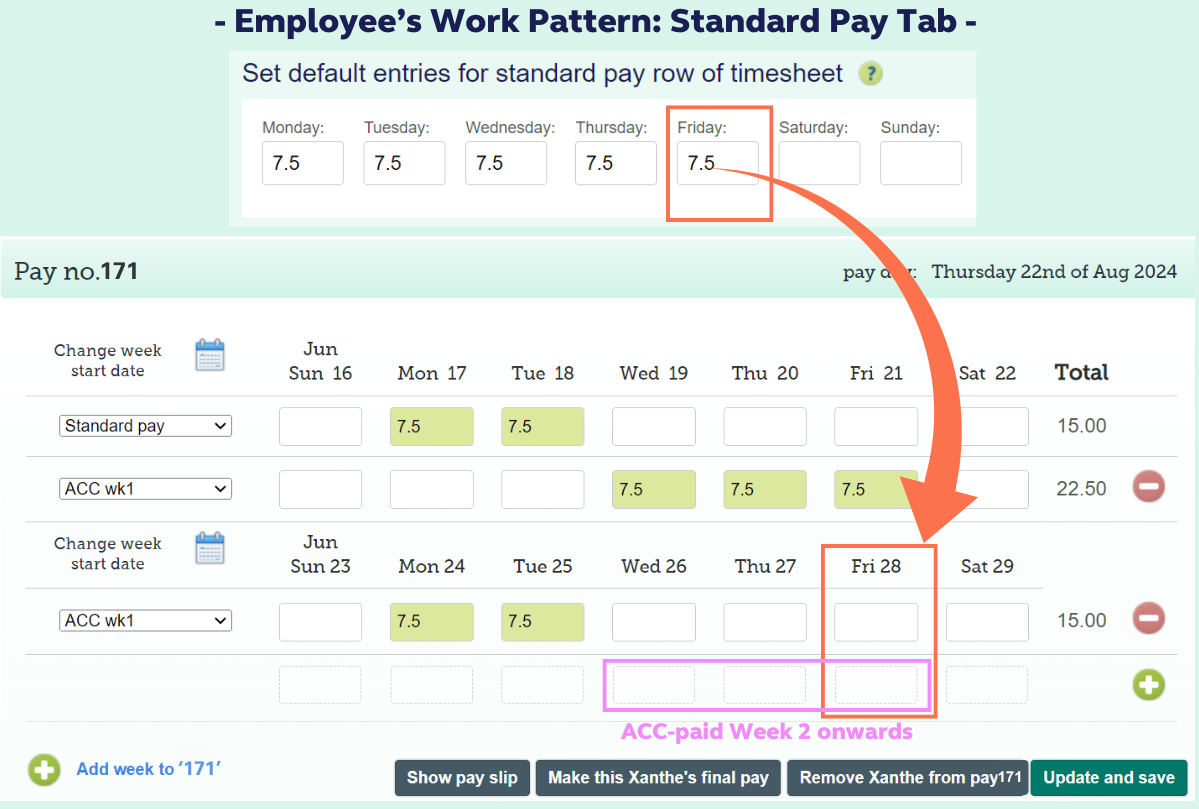This screenshot has height=809, width=1199.
Task: Select the empty Saturday default hours field
Action: click(x=819, y=163)
